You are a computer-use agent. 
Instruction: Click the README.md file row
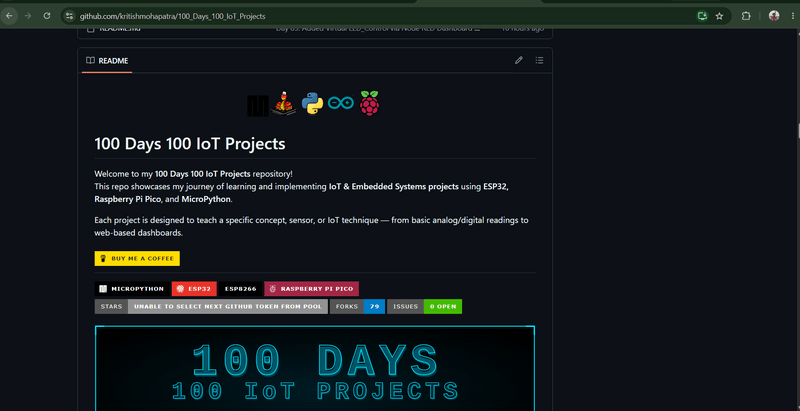[x=315, y=31]
